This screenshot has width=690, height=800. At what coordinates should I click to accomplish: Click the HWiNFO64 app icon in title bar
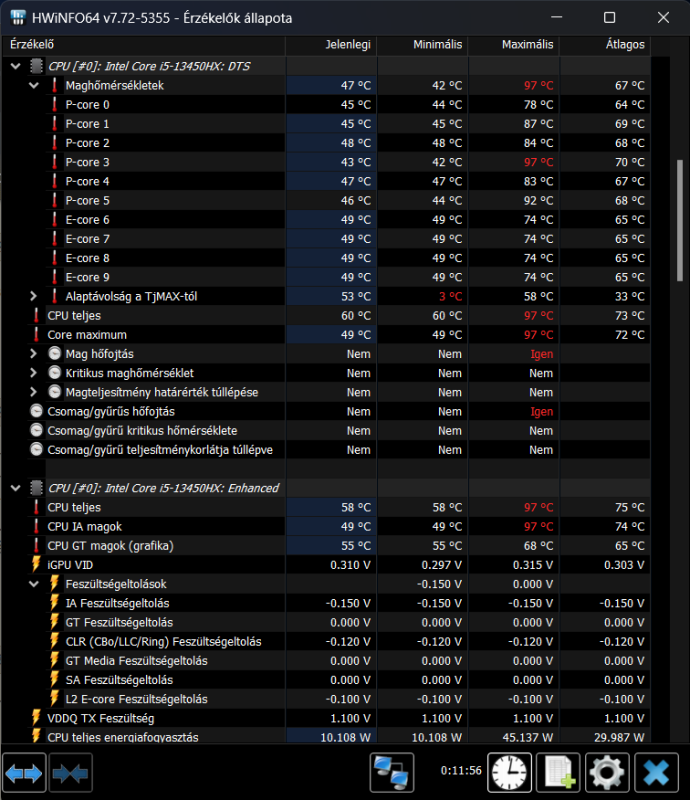click(18, 18)
